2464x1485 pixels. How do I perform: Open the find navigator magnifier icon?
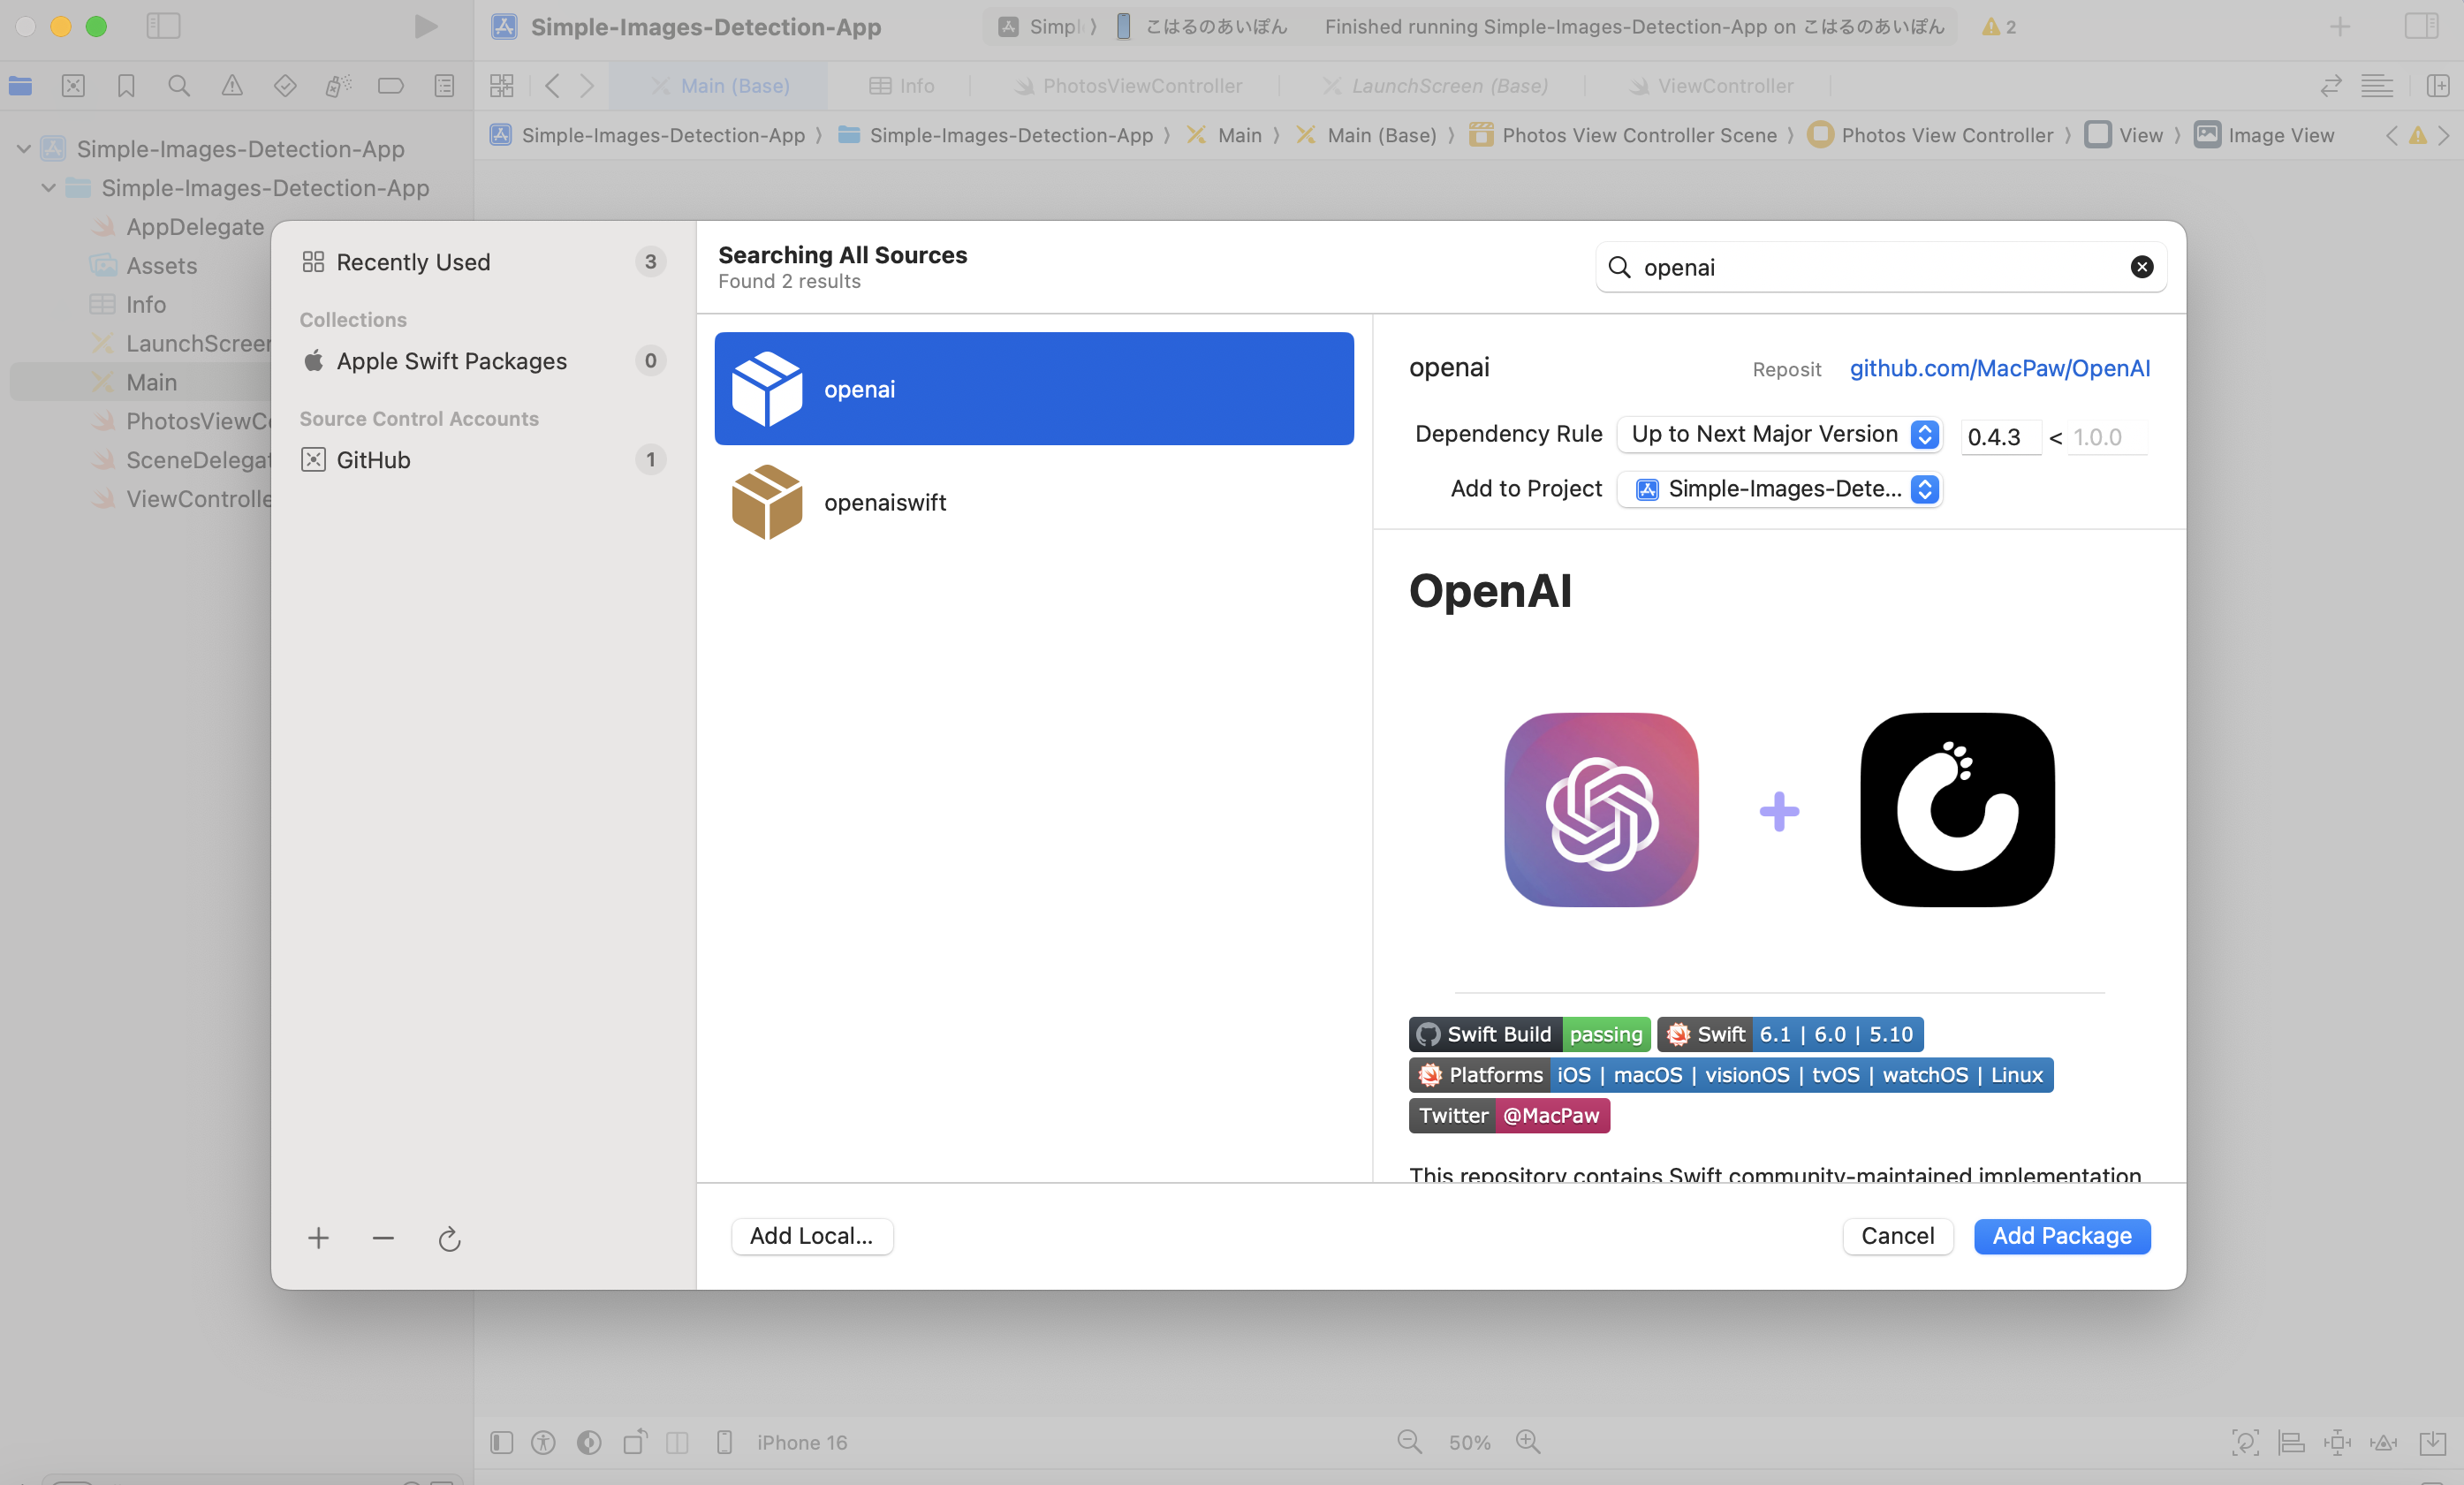[179, 86]
